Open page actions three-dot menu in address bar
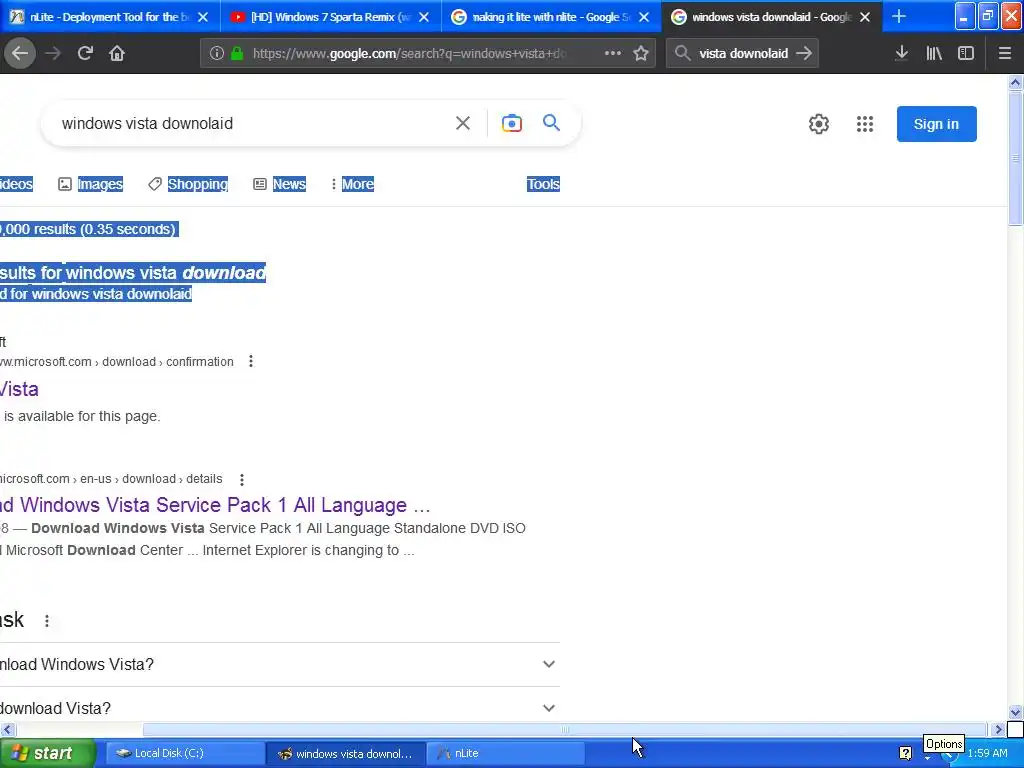 (x=613, y=54)
